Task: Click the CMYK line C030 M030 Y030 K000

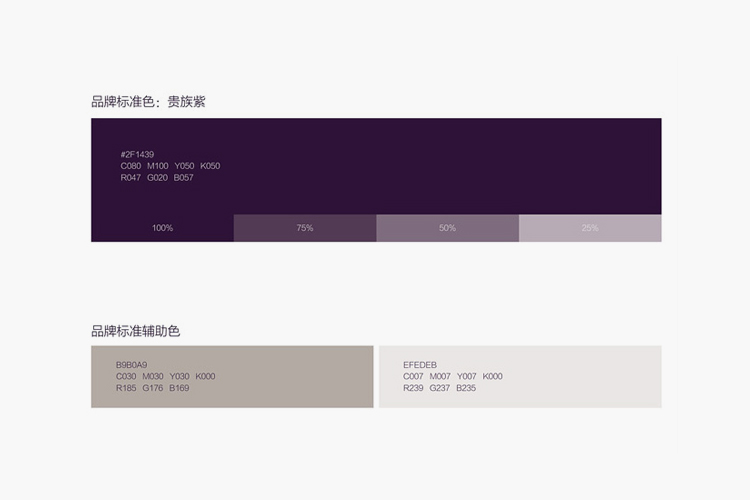Action: point(165,377)
